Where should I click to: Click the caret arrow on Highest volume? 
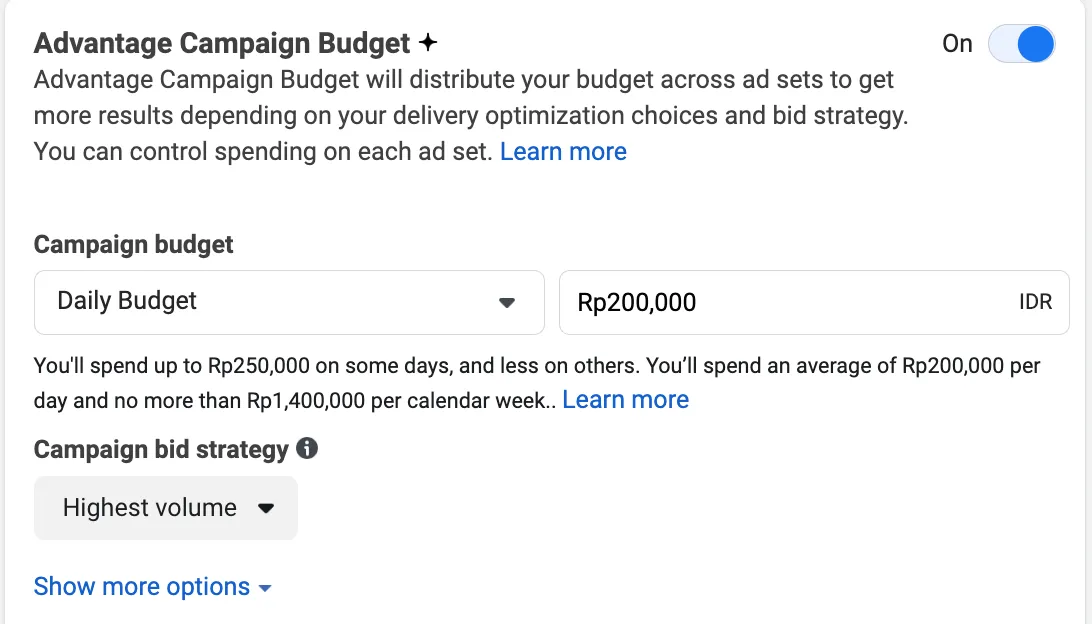click(x=265, y=508)
